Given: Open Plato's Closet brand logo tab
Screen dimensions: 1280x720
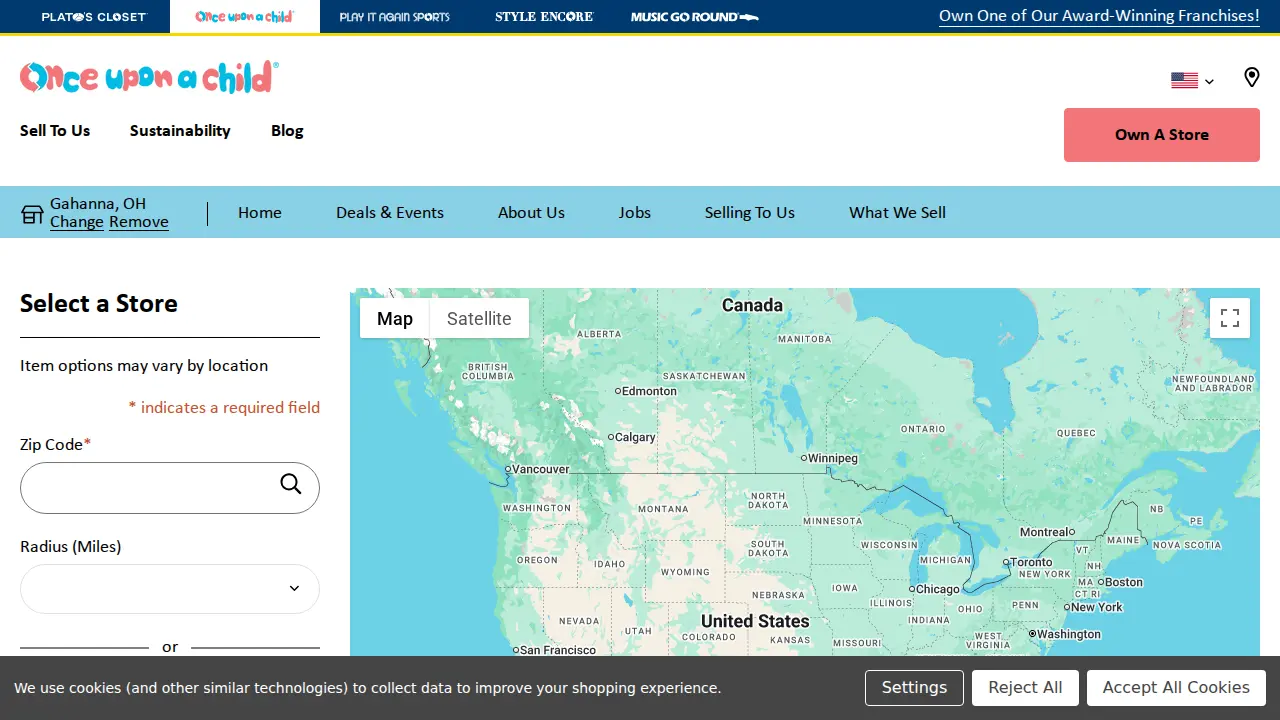Looking at the screenshot, I should tap(94, 17).
